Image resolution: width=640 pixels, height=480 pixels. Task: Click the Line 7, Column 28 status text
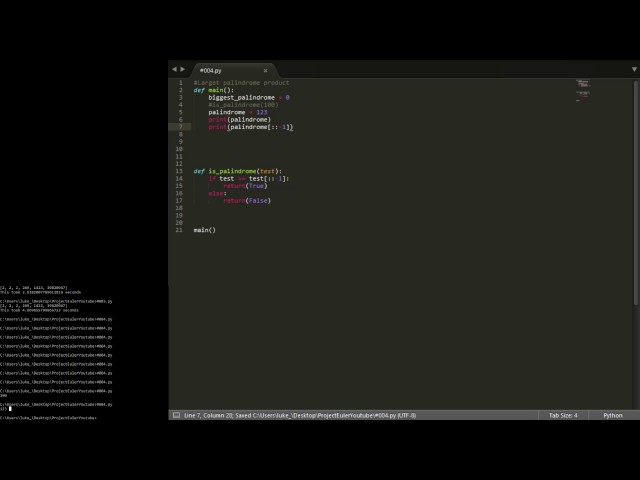(x=208, y=416)
